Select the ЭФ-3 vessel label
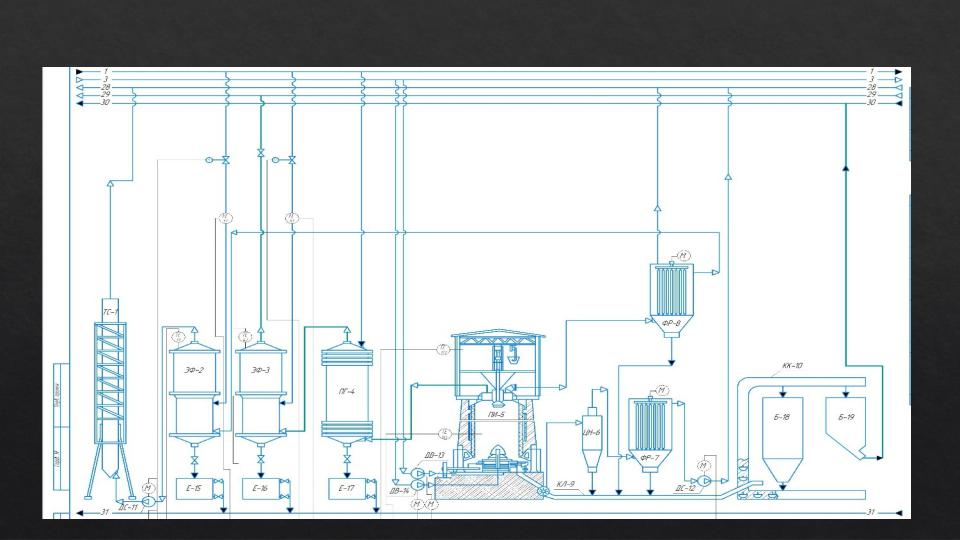The height and width of the screenshot is (540, 960). (x=260, y=370)
